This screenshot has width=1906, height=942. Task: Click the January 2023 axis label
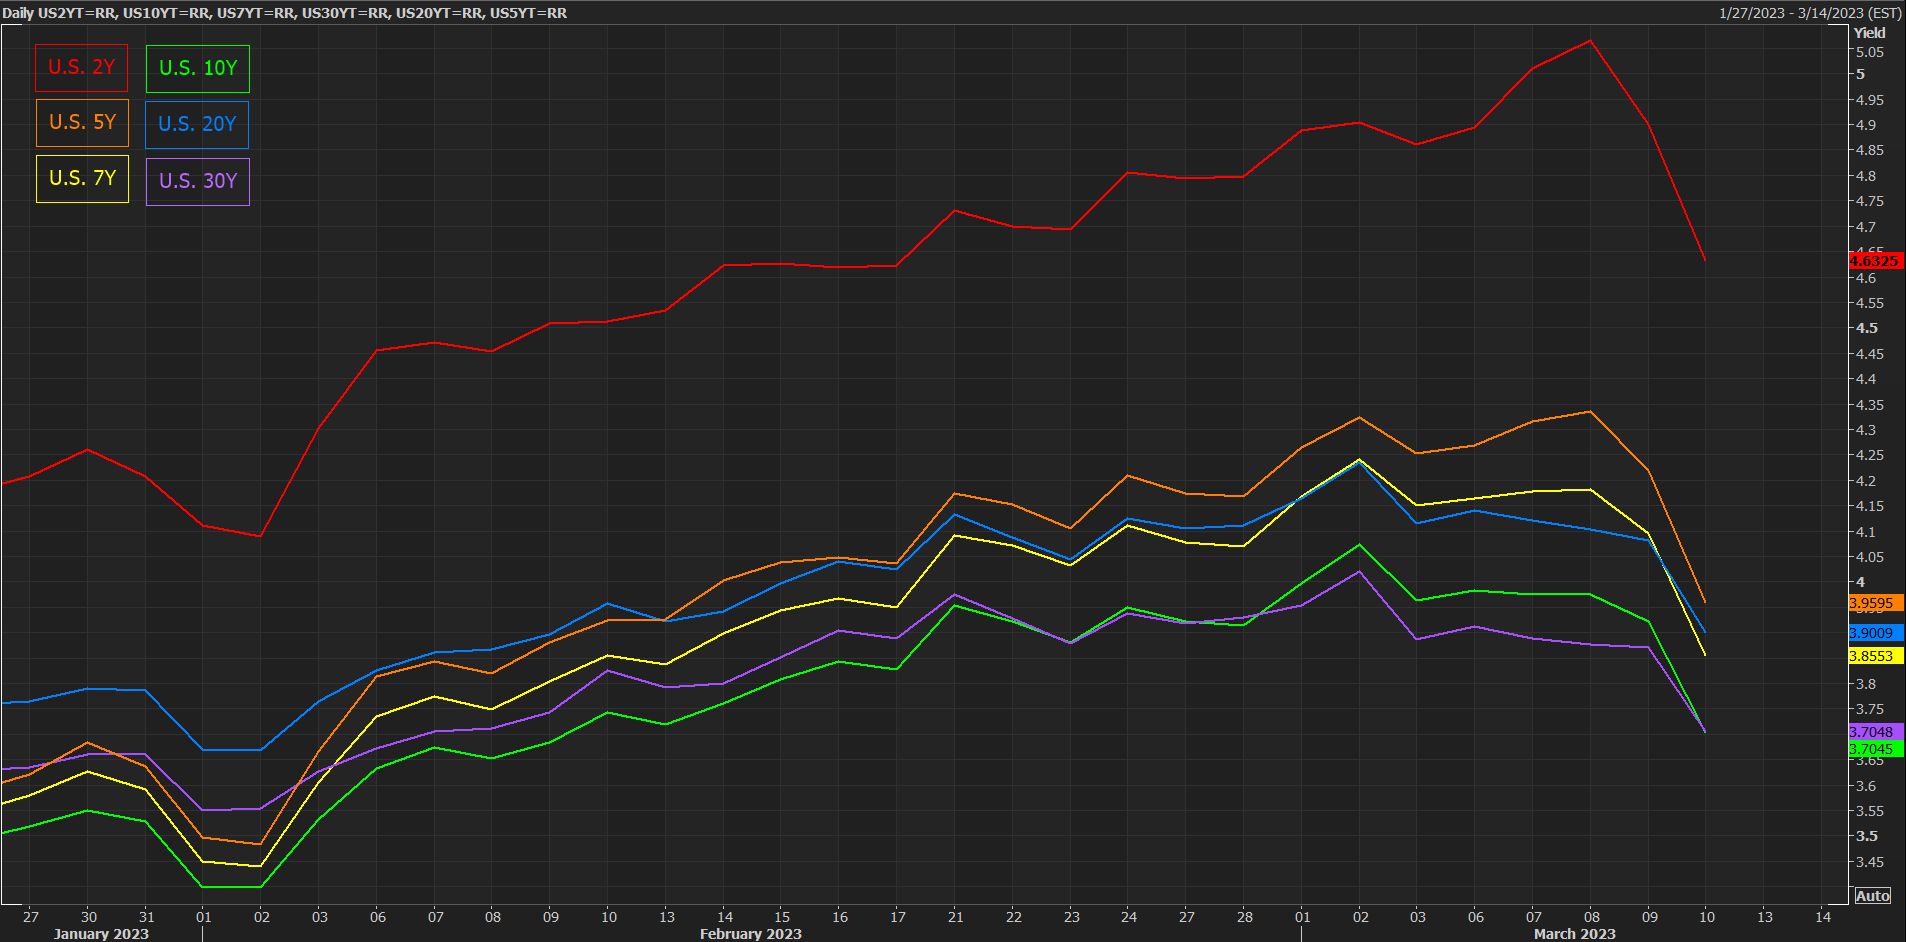click(101, 934)
